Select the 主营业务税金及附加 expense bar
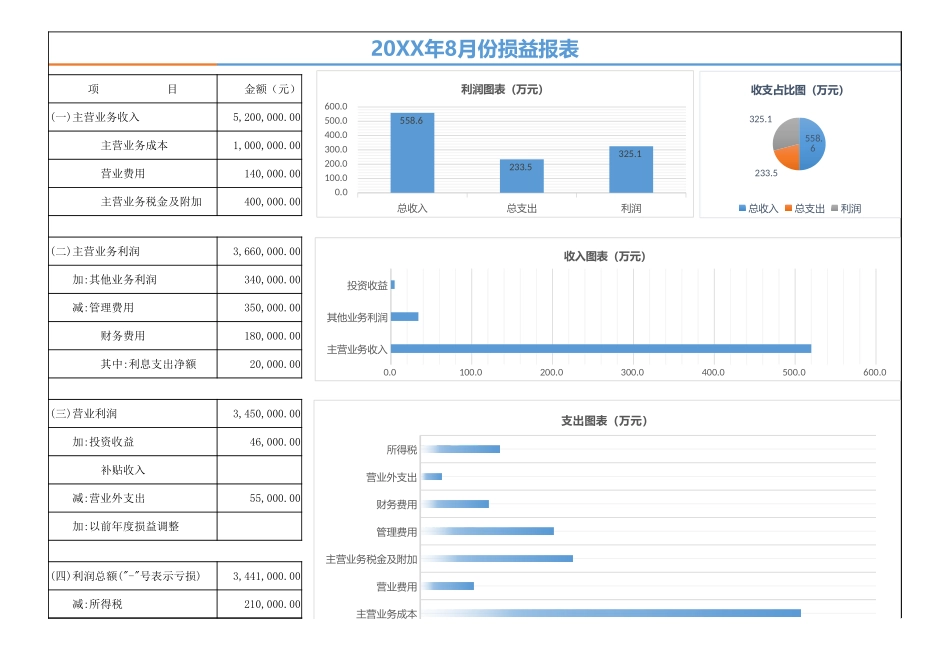 [497, 559]
